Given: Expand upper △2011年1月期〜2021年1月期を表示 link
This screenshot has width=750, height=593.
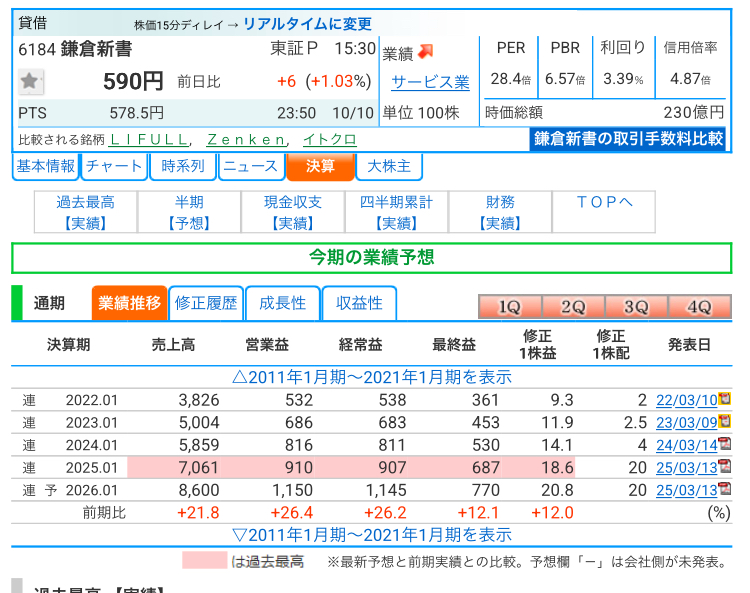Looking at the screenshot, I should click(x=371, y=377).
